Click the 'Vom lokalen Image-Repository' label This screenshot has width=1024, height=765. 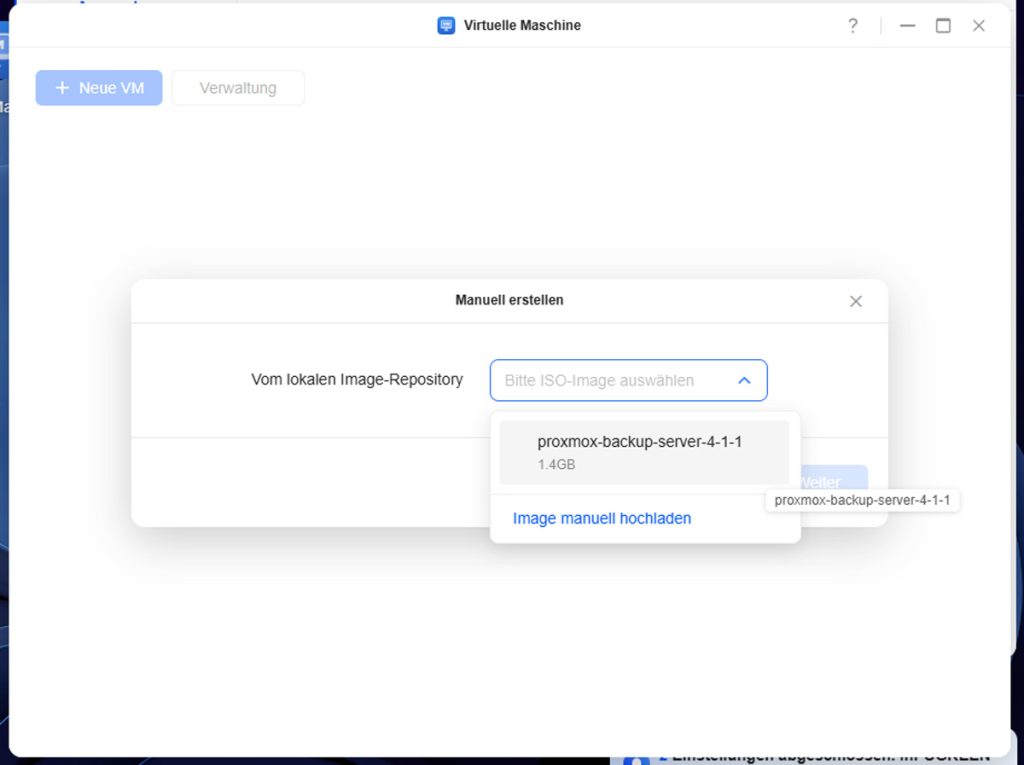tap(357, 380)
